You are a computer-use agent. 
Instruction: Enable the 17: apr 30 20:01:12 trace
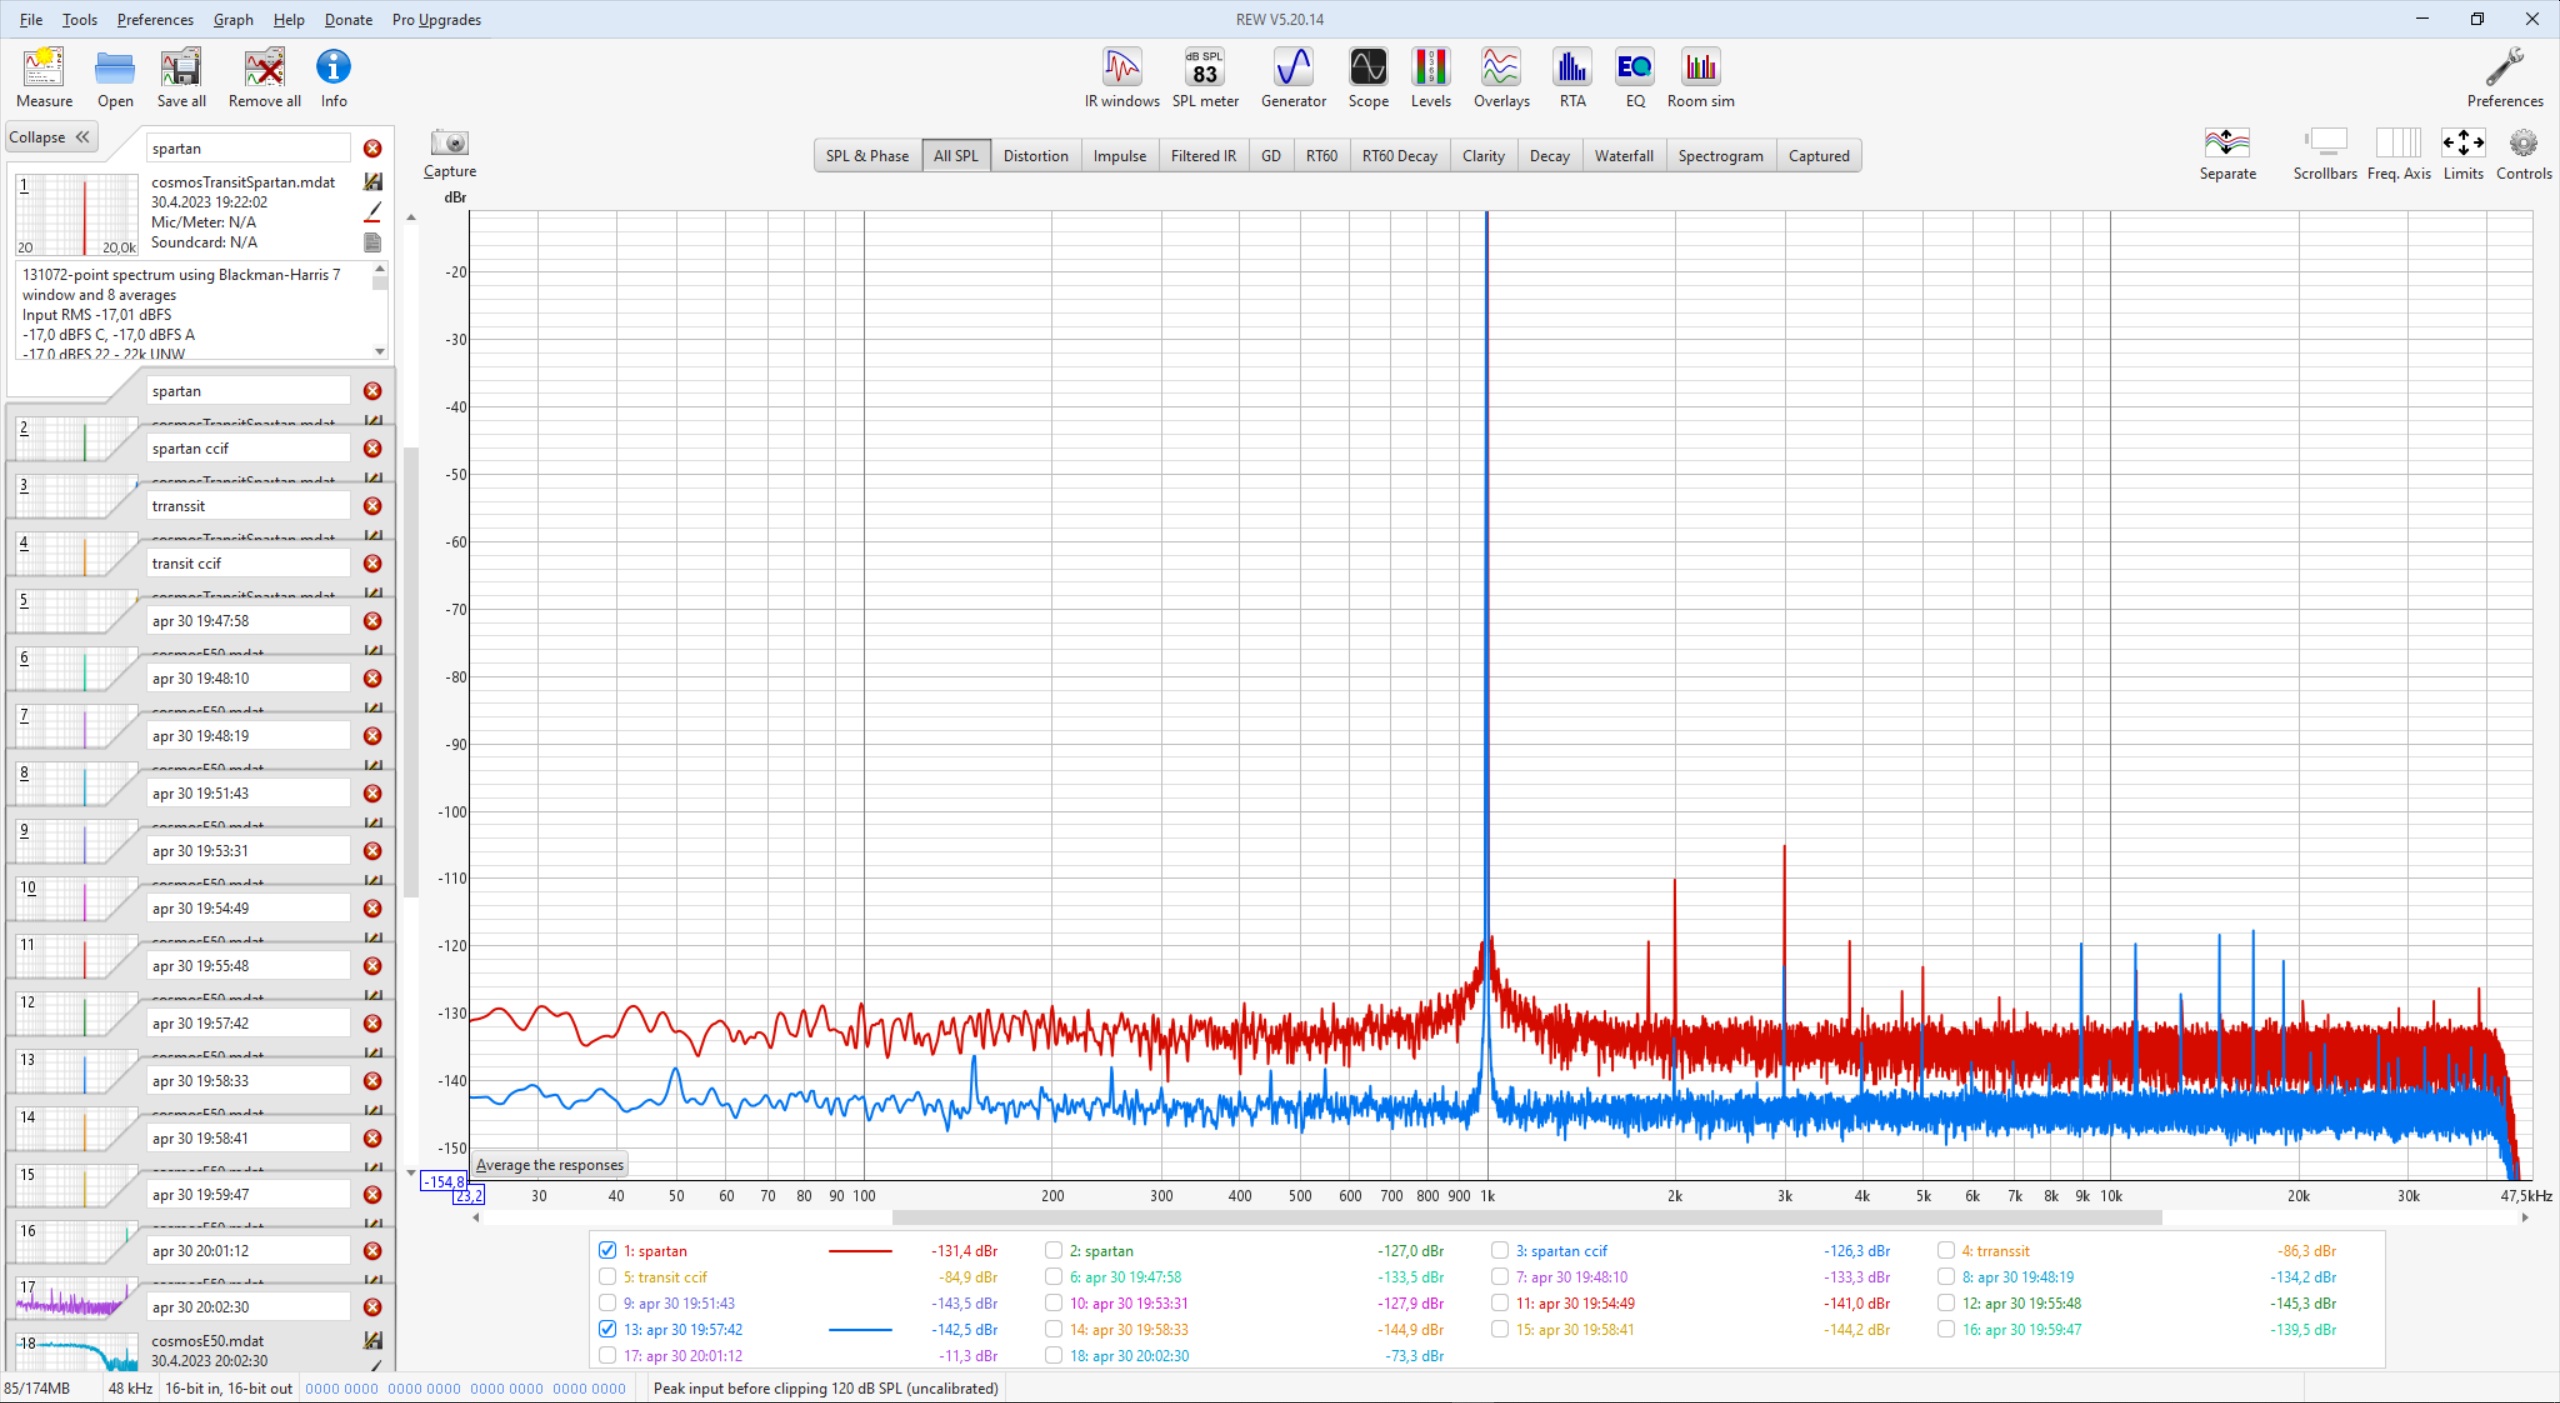tap(607, 1355)
